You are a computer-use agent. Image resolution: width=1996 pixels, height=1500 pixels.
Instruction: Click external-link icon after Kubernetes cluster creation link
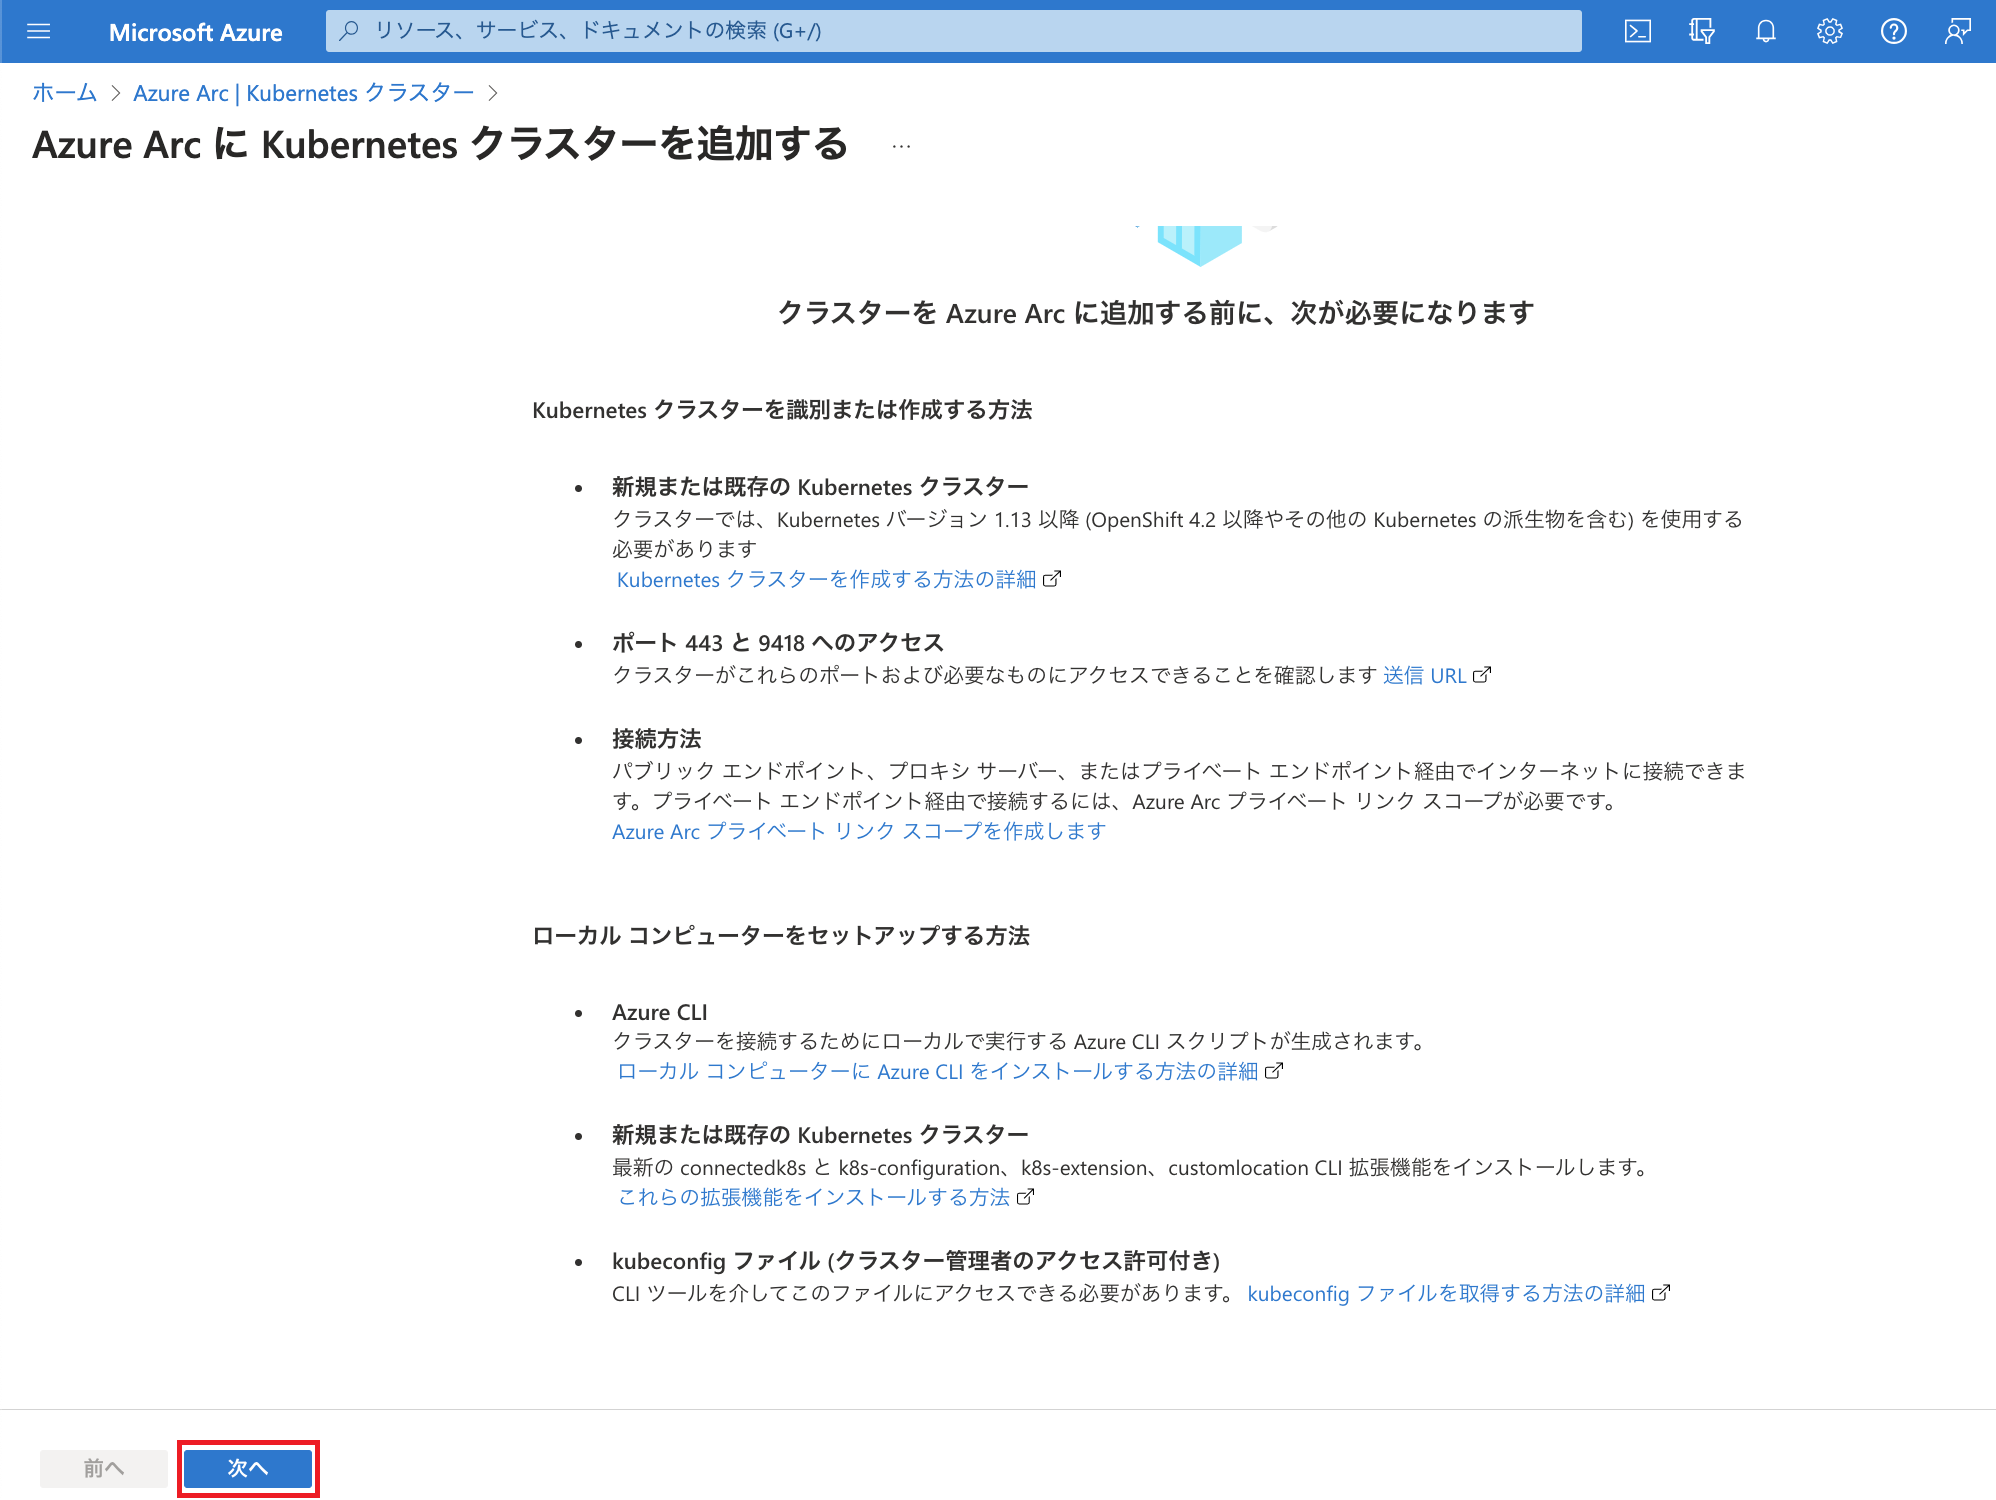tap(1051, 579)
